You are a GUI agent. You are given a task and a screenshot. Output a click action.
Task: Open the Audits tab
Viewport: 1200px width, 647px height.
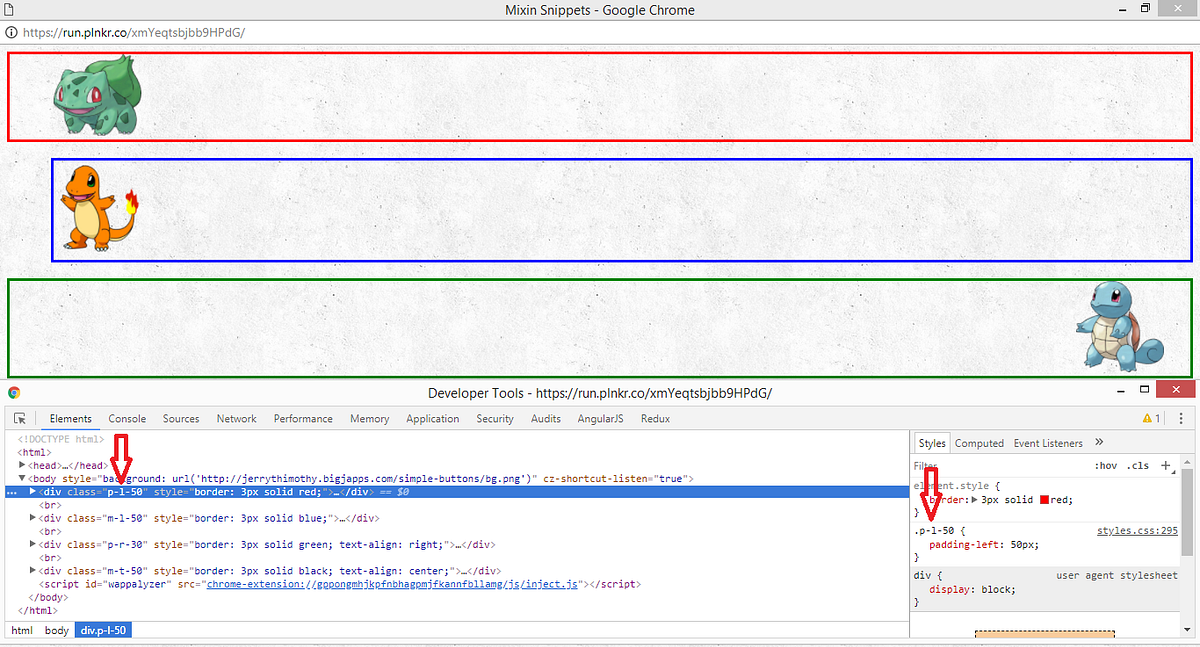546,419
